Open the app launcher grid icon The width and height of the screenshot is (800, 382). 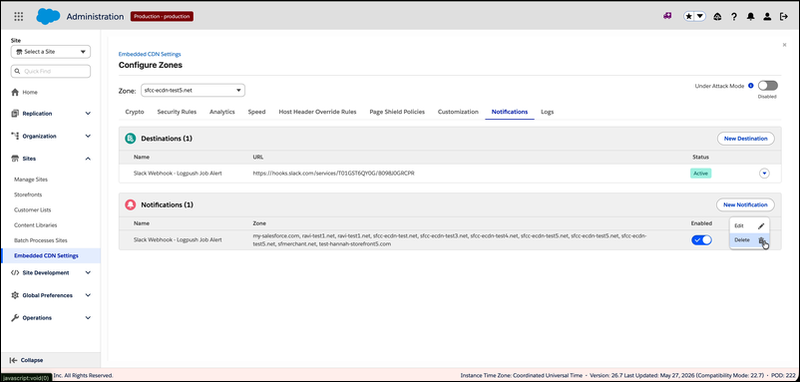tap(18, 16)
